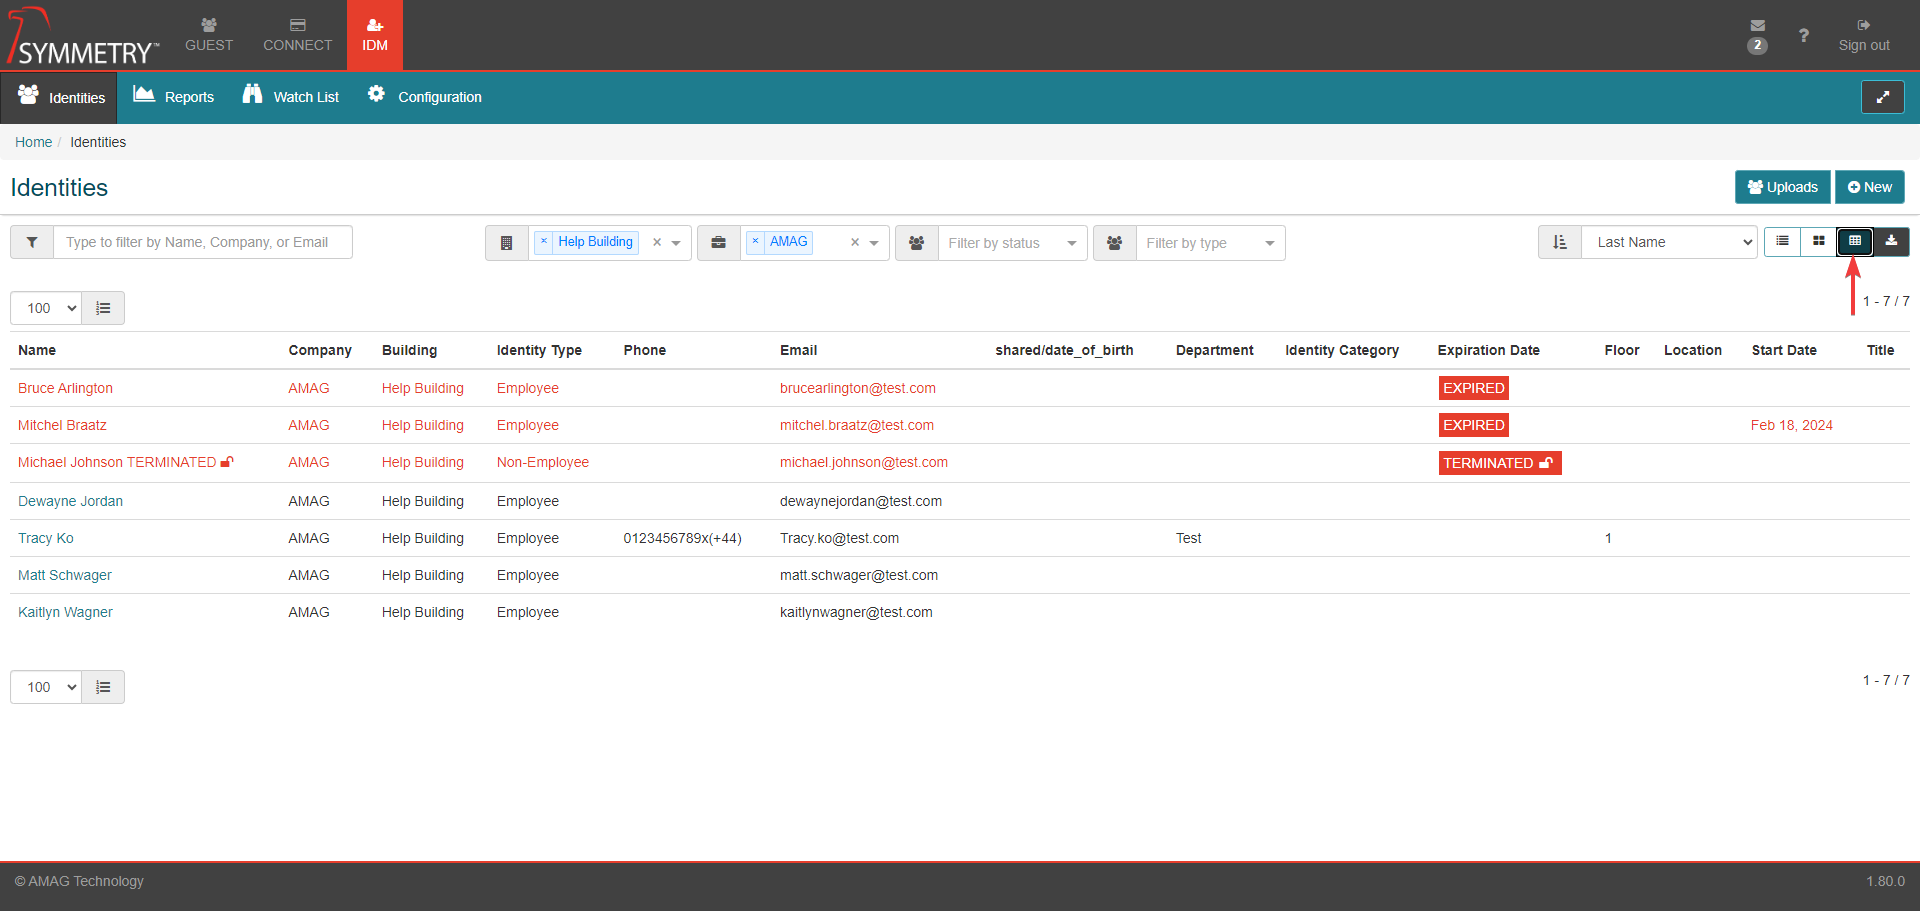Screen dimensions: 1920x911
Task: Click Feb 18, 2024 start date
Action: pos(1791,425)
